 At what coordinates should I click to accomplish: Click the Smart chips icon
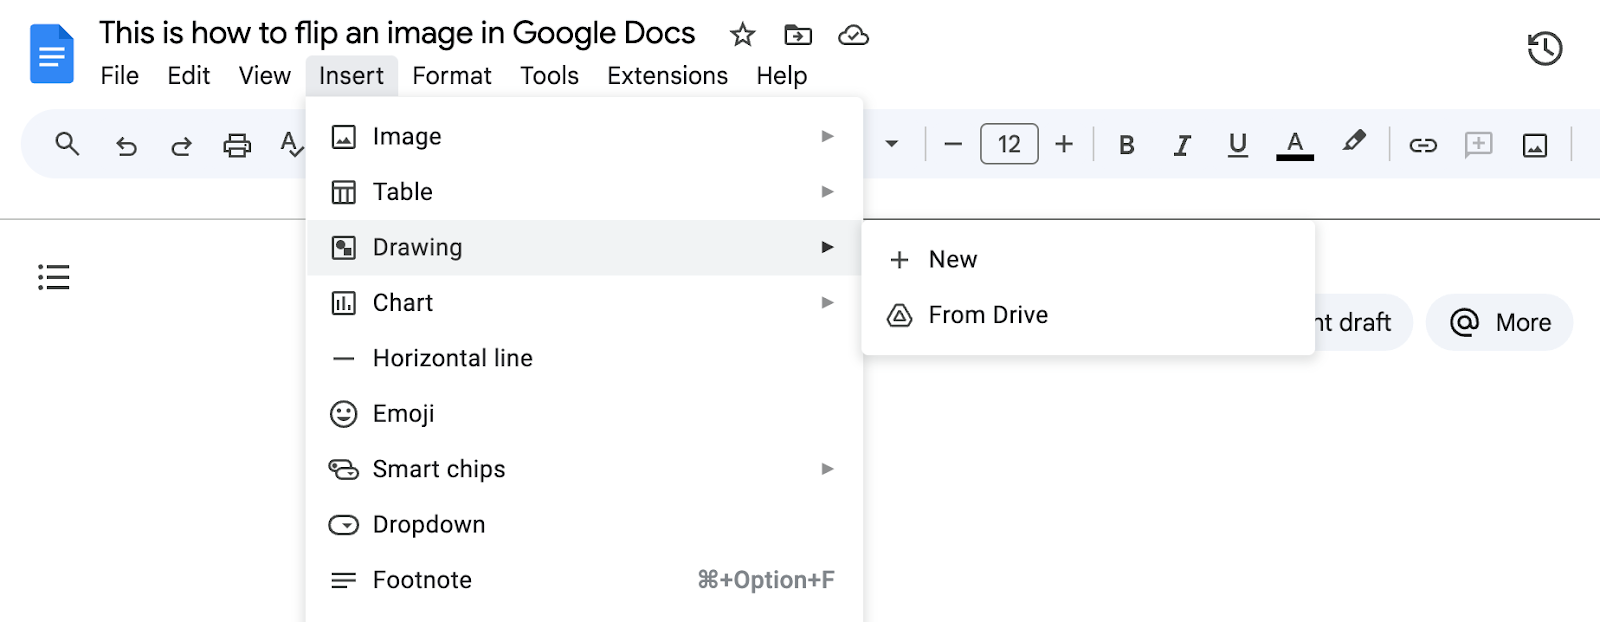pyautogui.click(x=343, y=469)
